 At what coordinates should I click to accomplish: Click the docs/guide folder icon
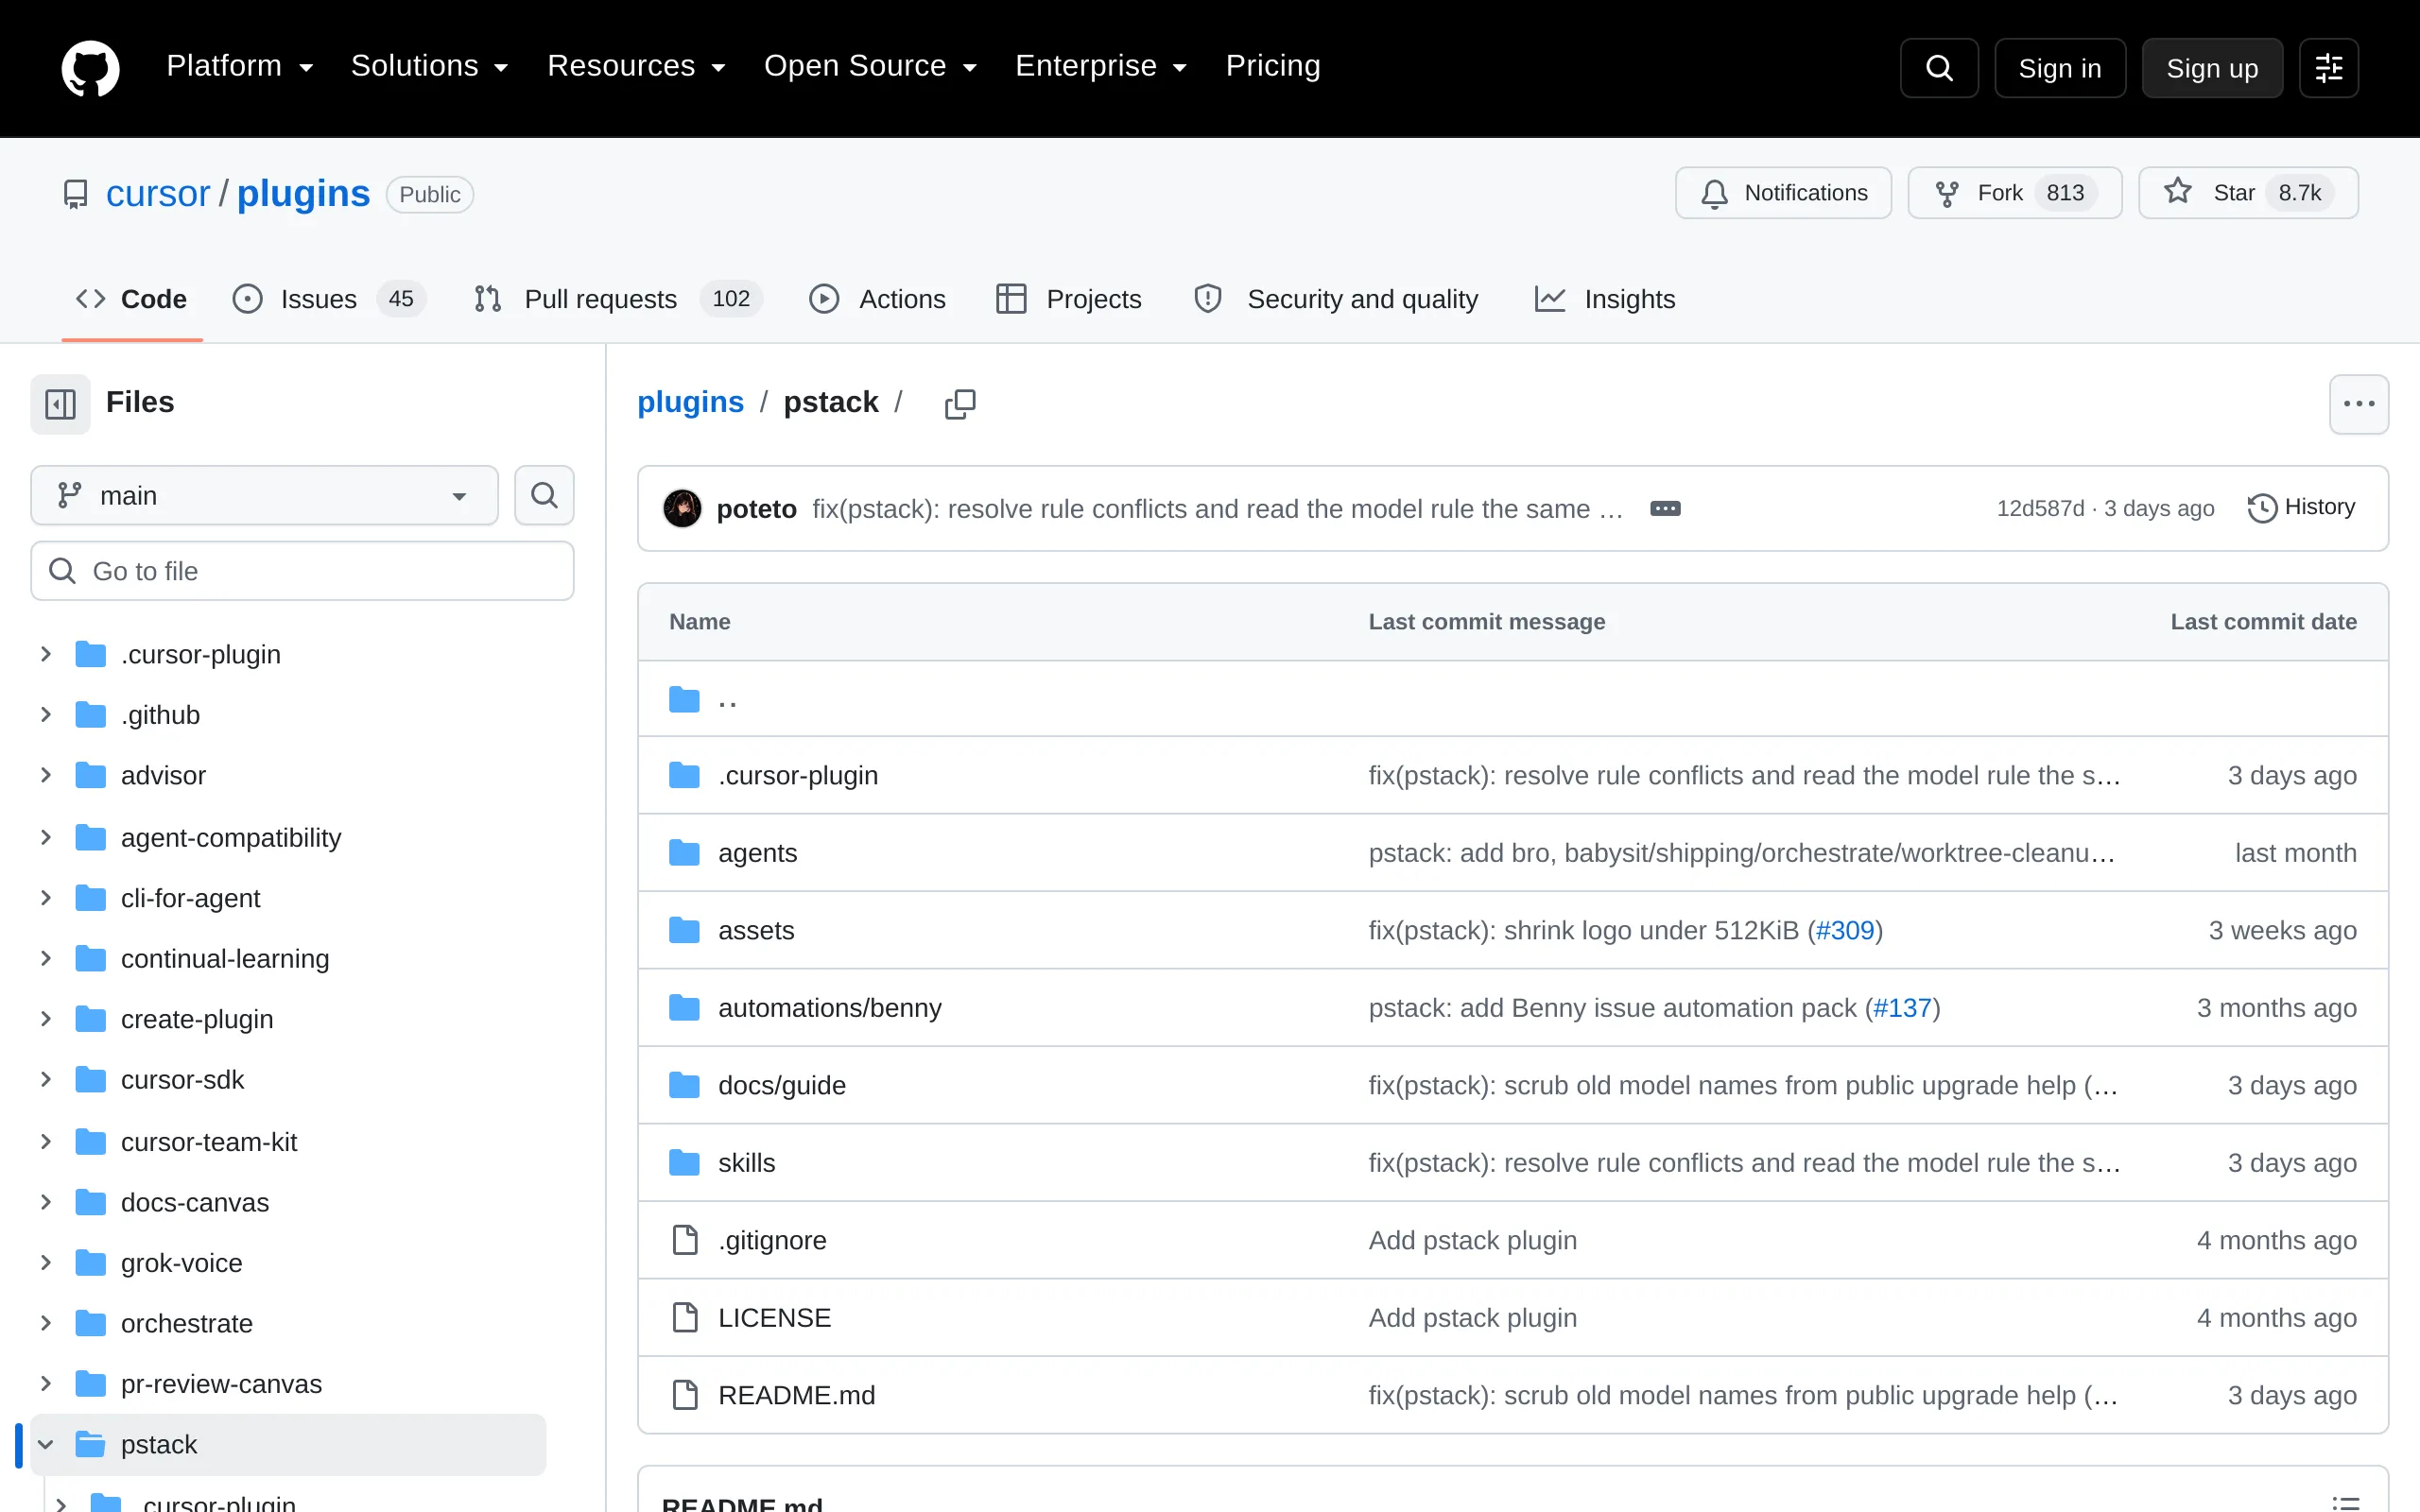pyautogui.click(x=684, y=1086)
